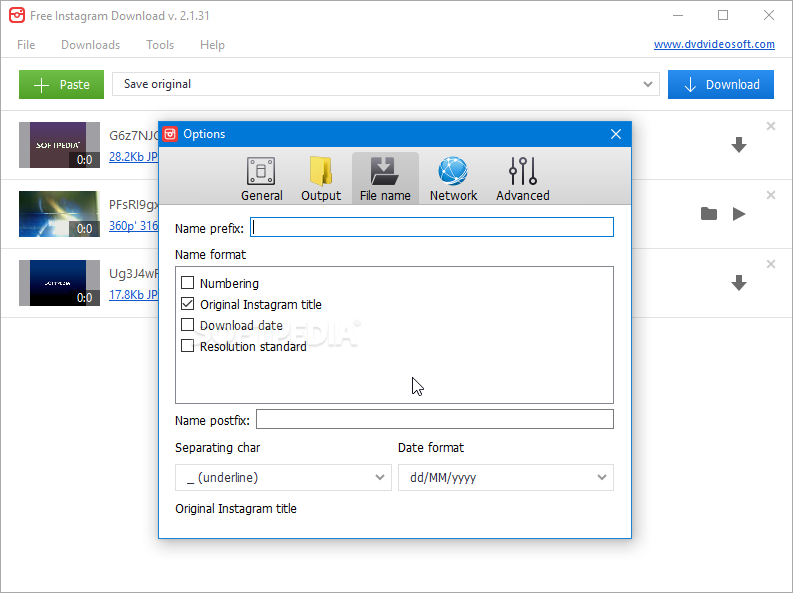Click the 360p video quality link
This screenshot has height=593, width=793.
tap(134, 225)
